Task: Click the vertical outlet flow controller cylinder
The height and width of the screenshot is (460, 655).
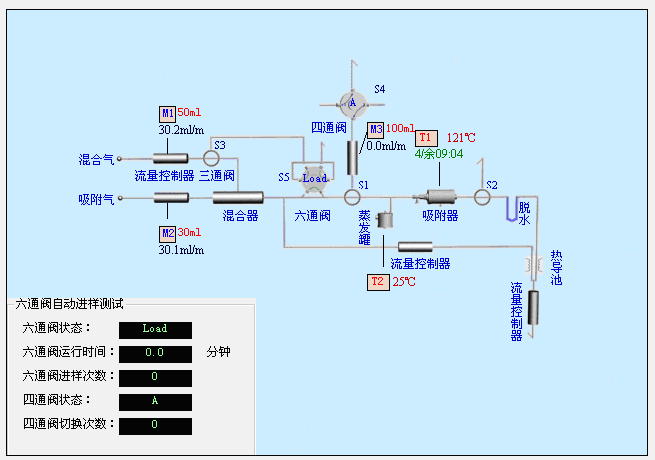Action: (x=533, y=308)
